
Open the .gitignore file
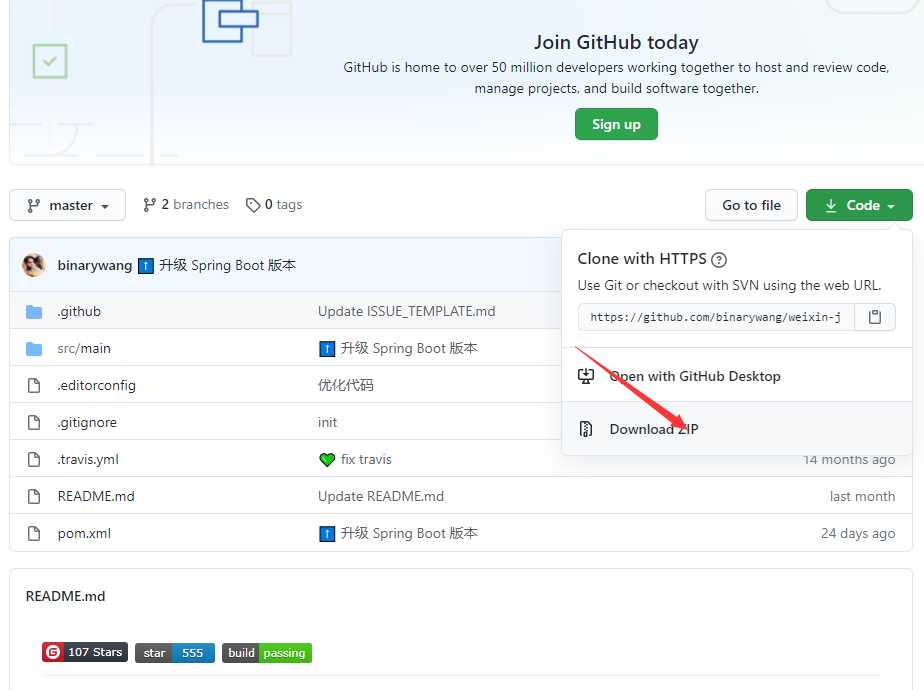pos(87,422)
